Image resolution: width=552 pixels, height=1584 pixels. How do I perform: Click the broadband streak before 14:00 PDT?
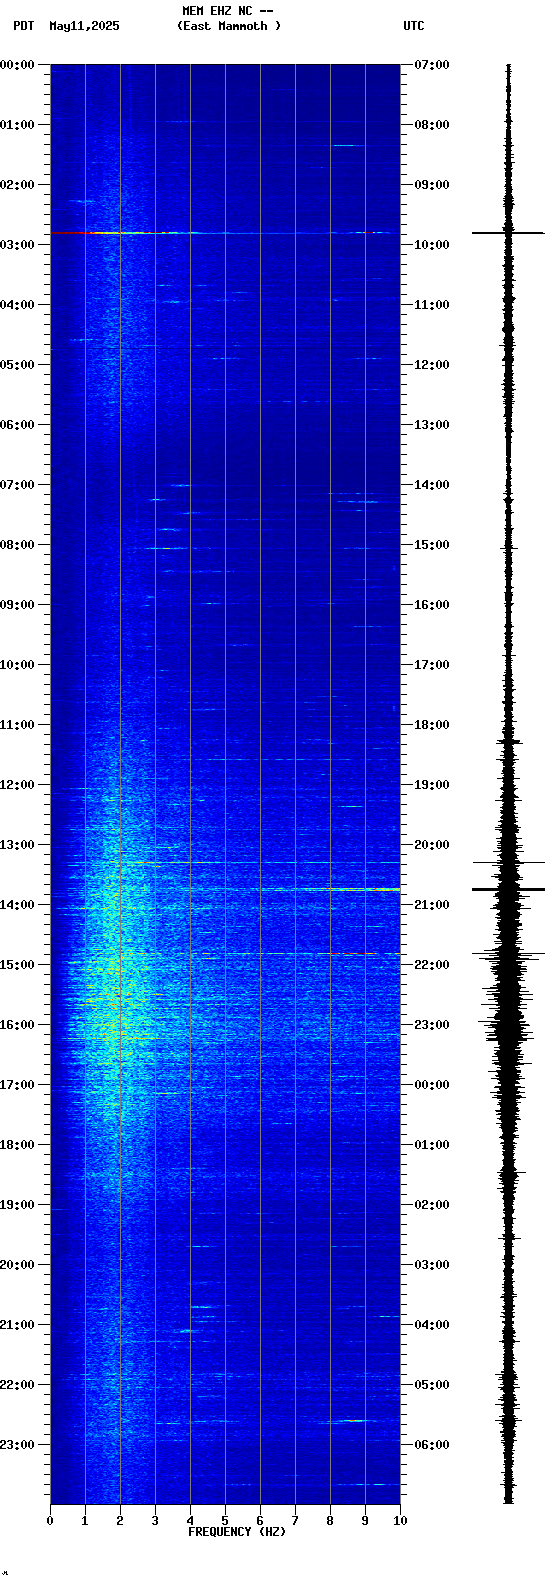(225, 889)
